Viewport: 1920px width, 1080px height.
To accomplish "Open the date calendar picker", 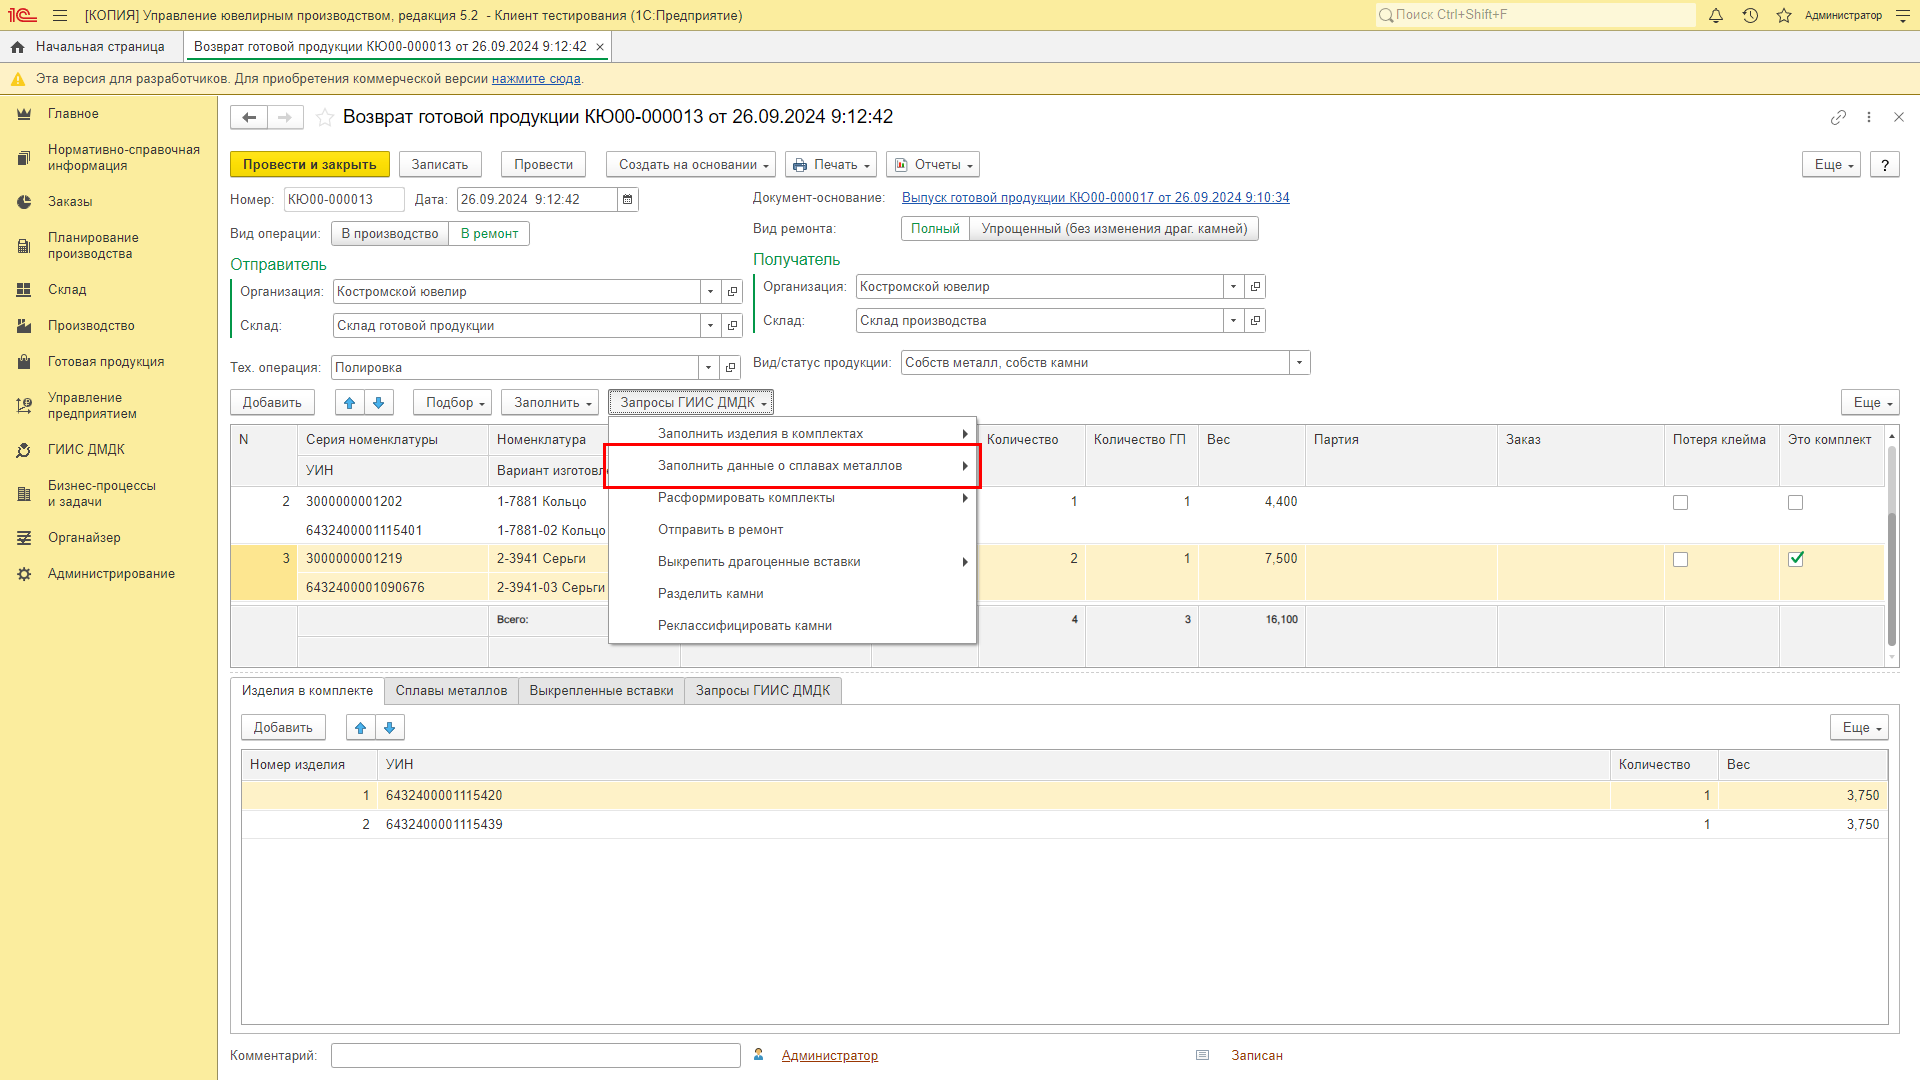I will tap(627, 200).
